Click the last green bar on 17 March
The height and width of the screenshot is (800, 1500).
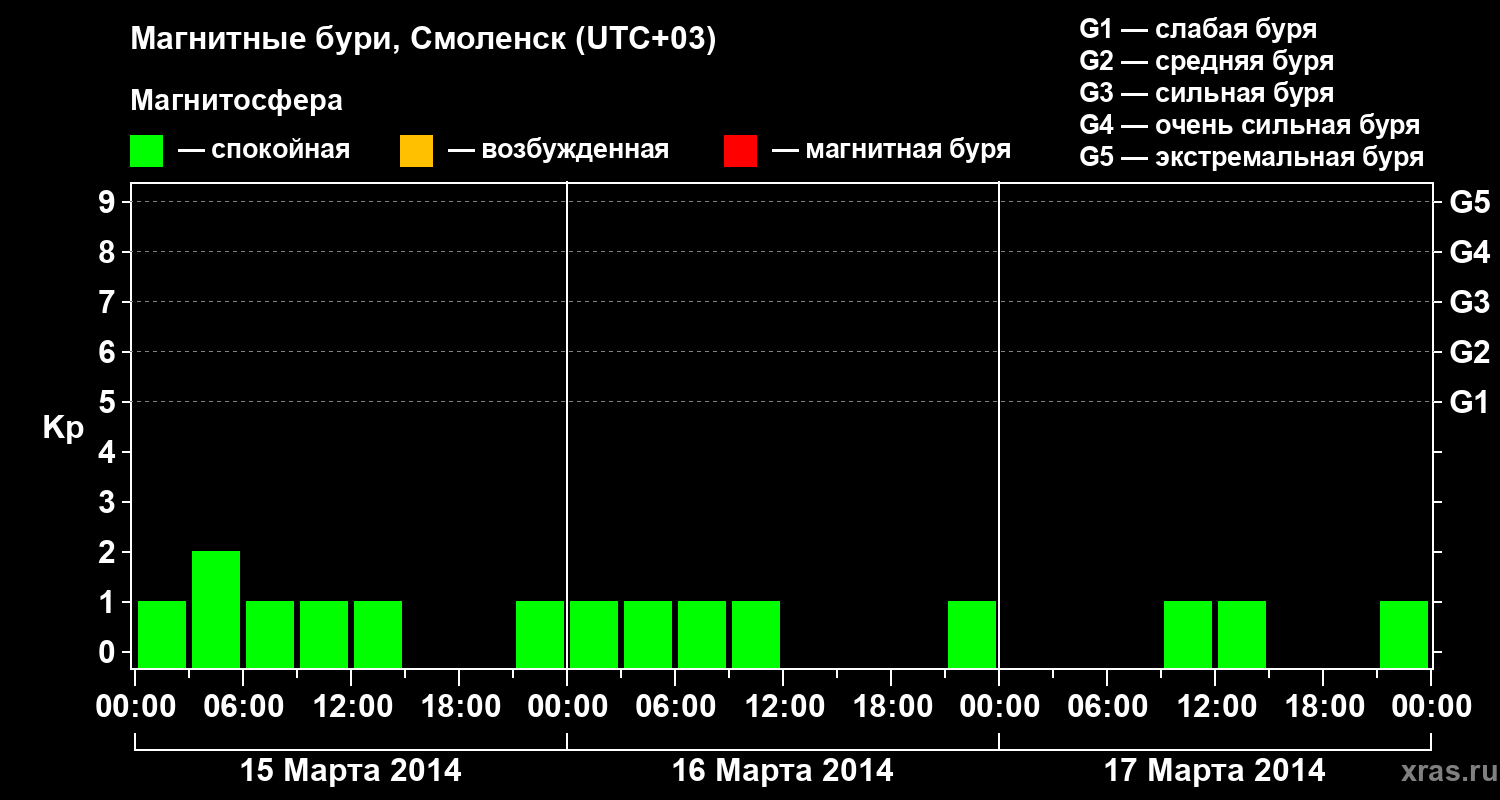coord(1404,634)
